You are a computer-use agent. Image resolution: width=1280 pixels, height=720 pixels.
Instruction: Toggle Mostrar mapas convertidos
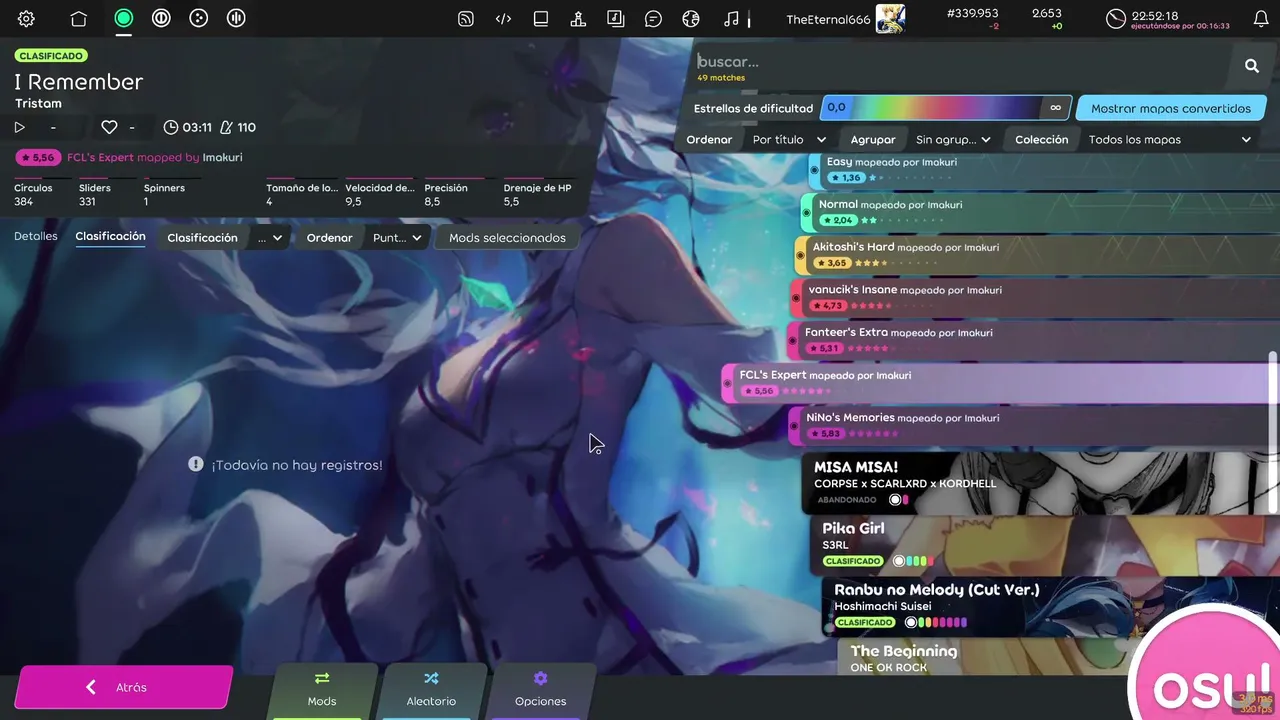[1171, 108]
